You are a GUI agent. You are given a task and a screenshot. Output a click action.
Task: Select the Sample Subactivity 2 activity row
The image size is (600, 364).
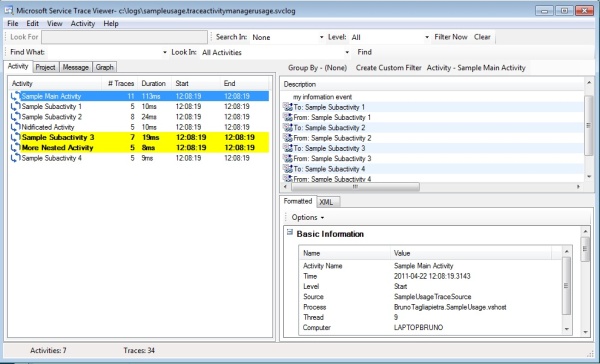tap(139, 117)
